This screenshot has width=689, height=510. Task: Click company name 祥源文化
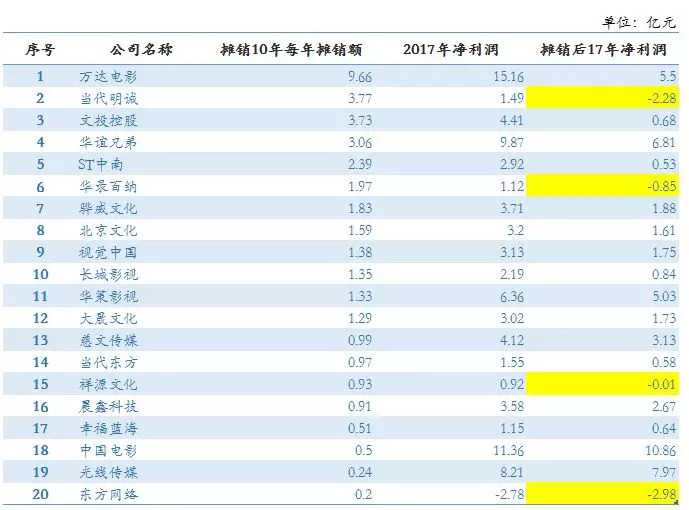click(x=109, y=384)
